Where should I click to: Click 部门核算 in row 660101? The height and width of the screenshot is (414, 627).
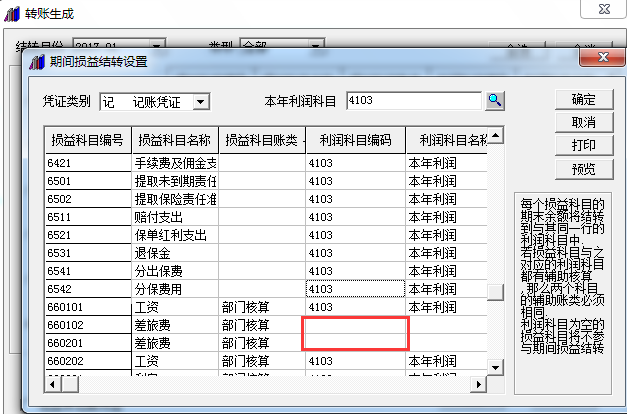(262, 307)
